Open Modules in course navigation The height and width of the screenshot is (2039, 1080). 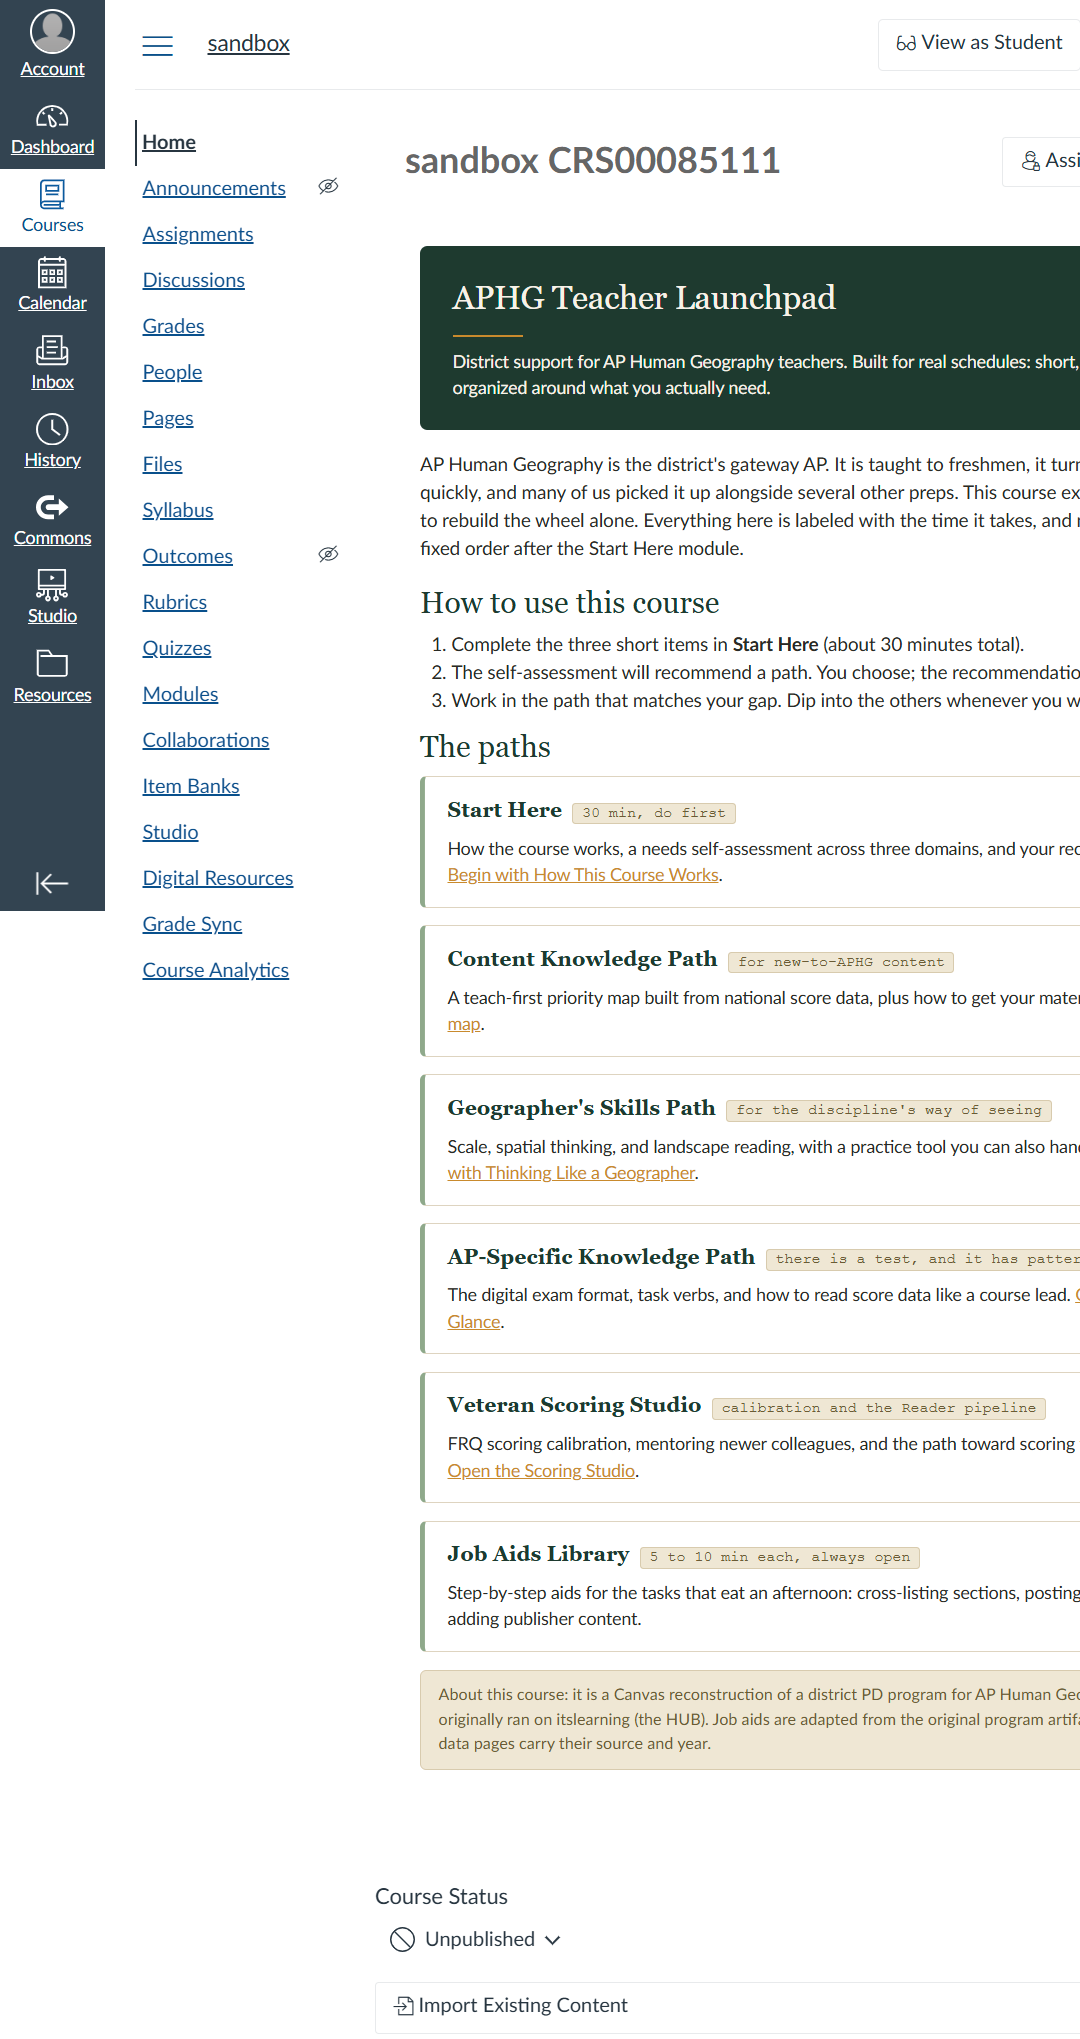pyautogui.click(x=180, y=694)
